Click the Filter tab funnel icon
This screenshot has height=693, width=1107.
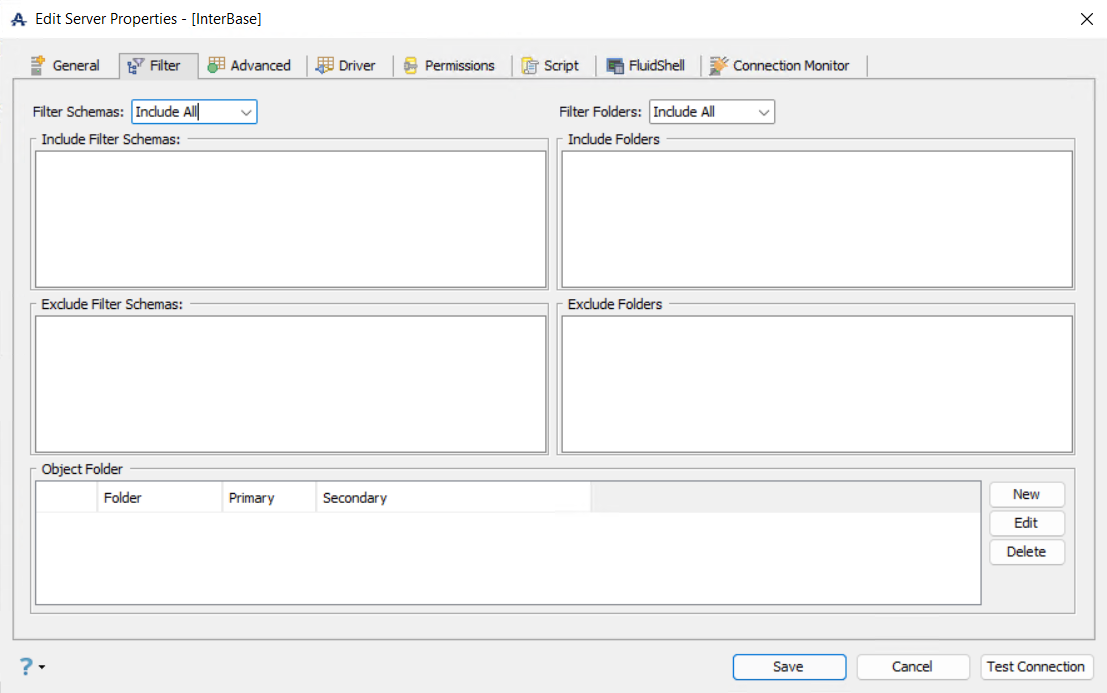click(x=135, y=66)
